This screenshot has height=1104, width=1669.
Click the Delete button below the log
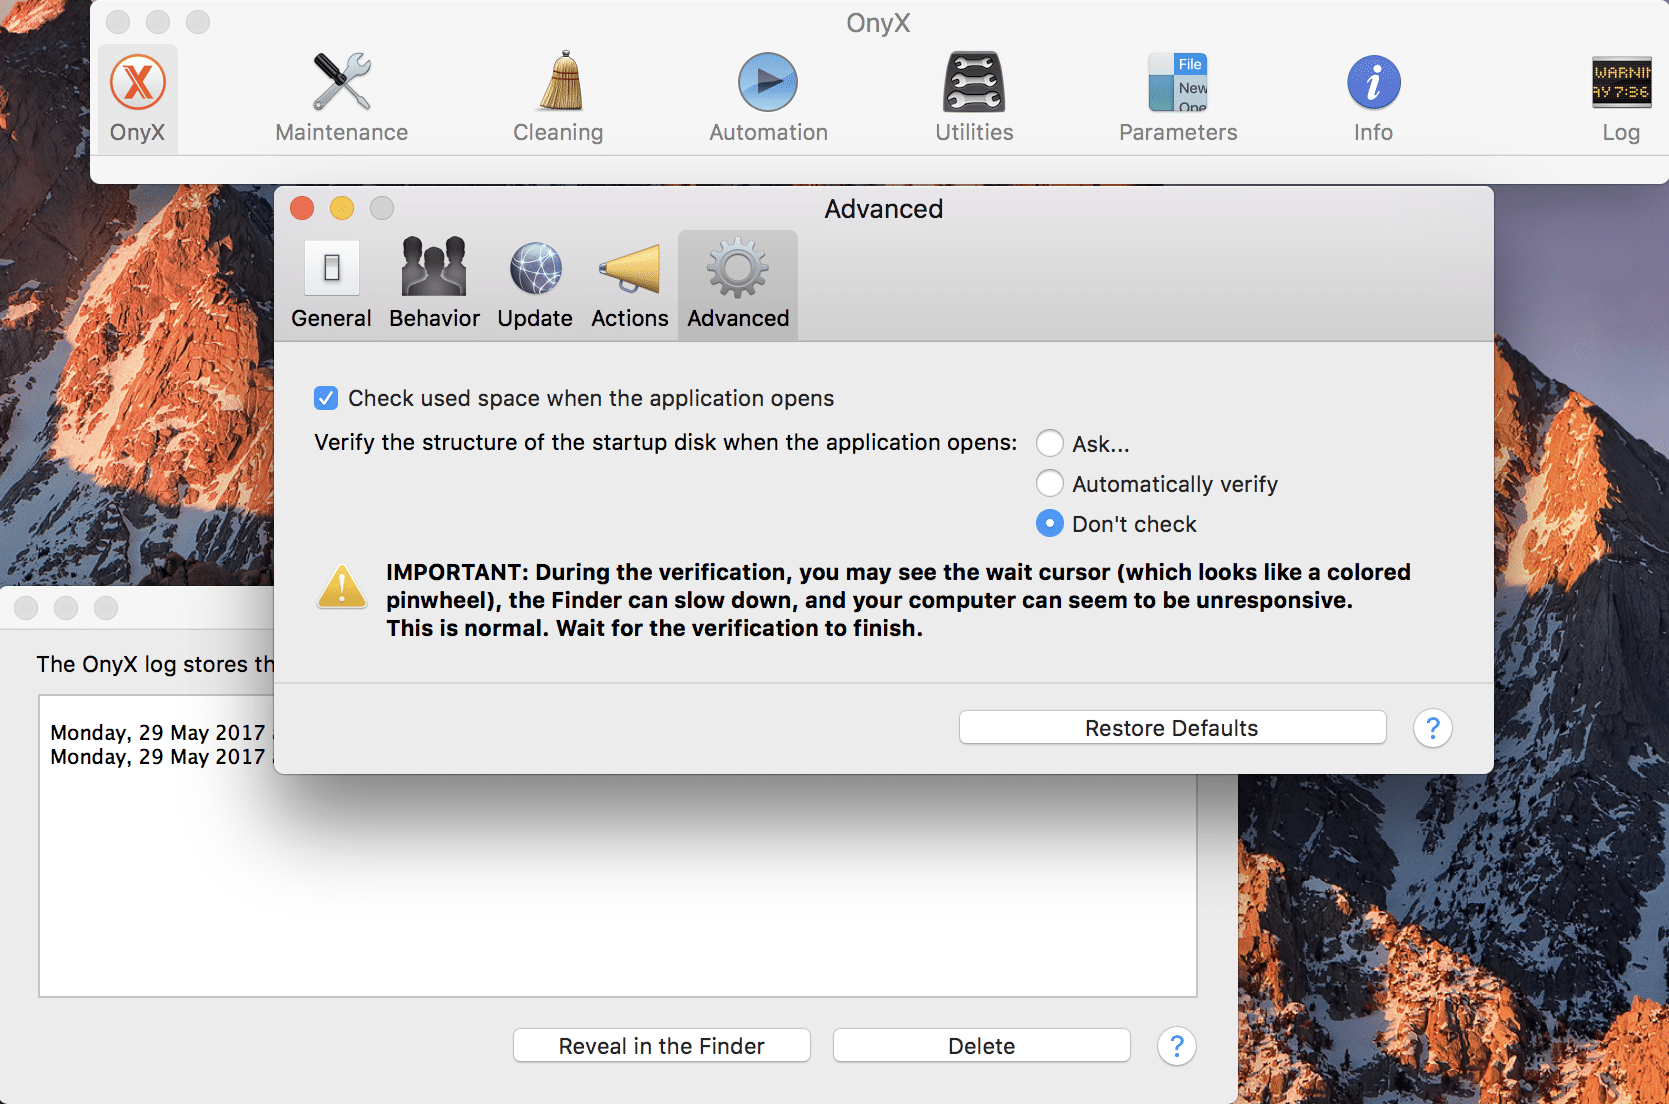(980, 1045)
